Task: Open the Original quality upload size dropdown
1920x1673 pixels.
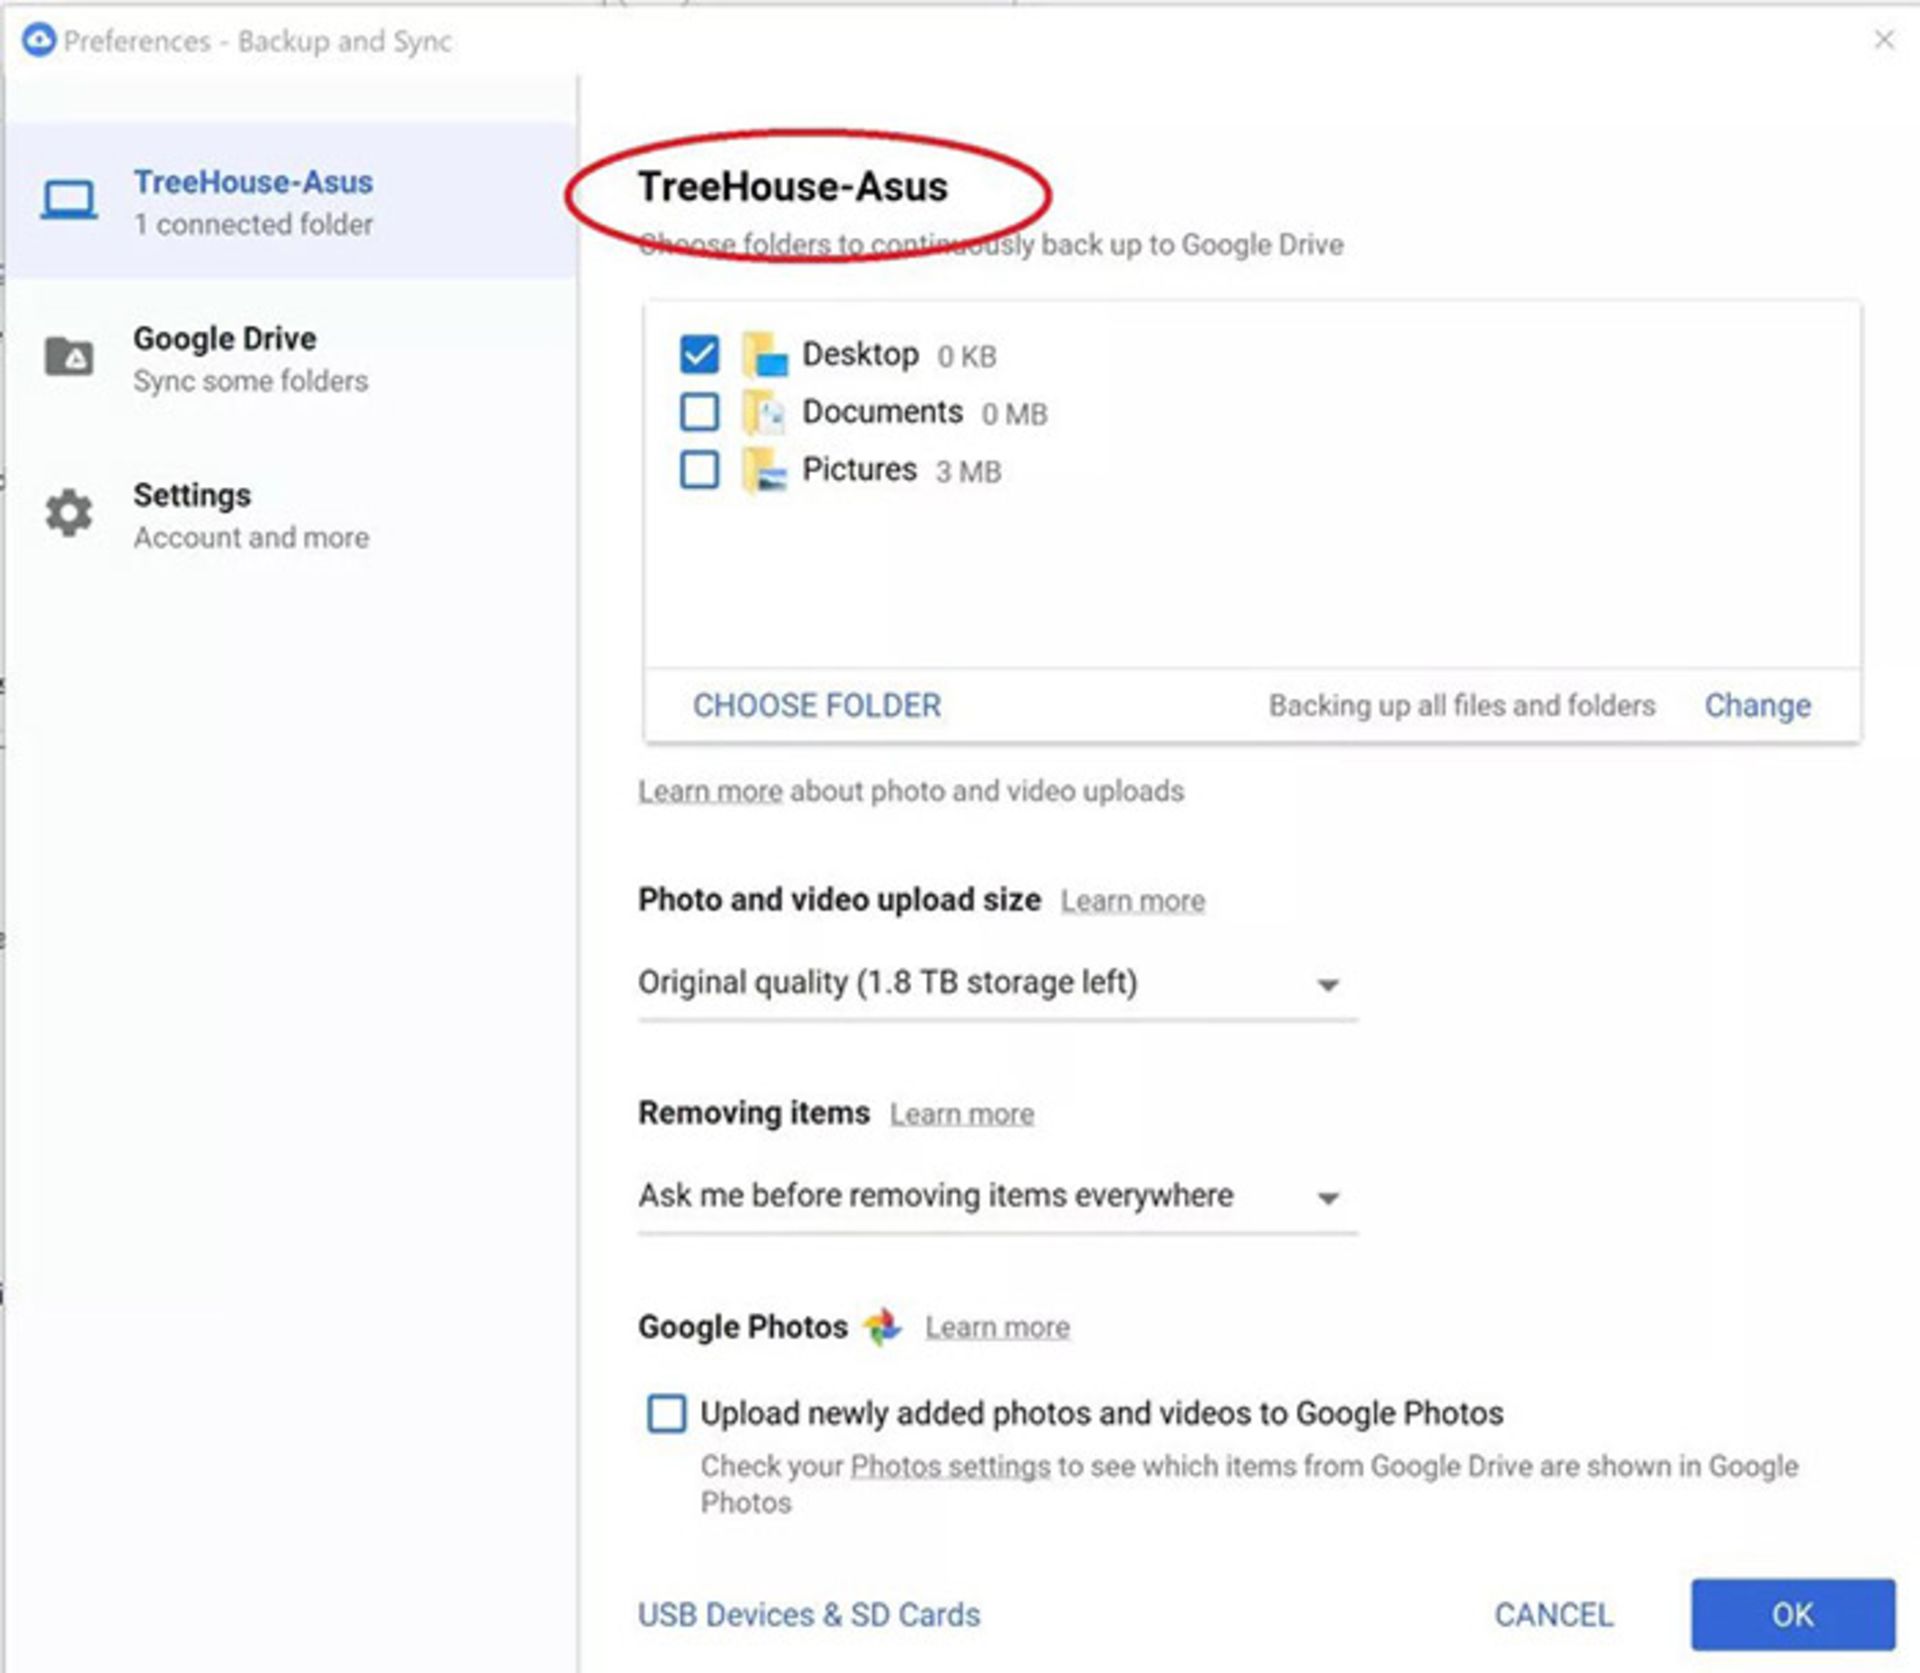Action: tap(997, 983)
